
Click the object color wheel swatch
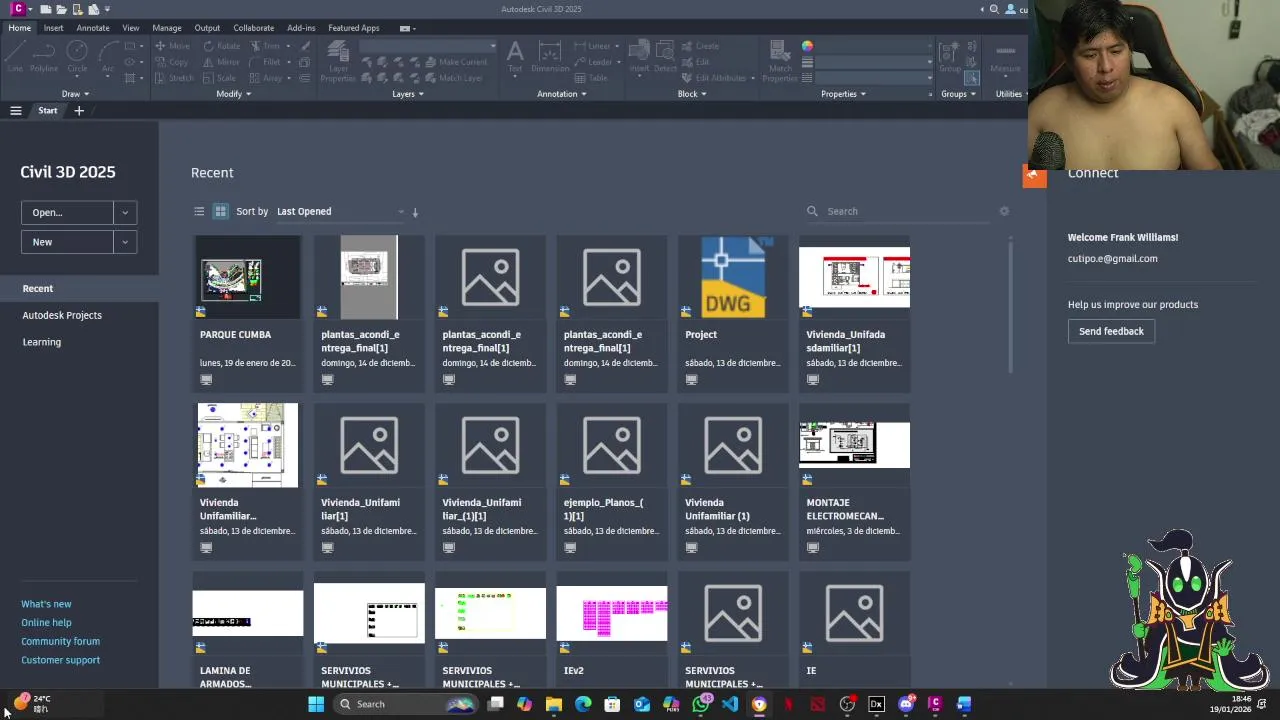[807, 46]
